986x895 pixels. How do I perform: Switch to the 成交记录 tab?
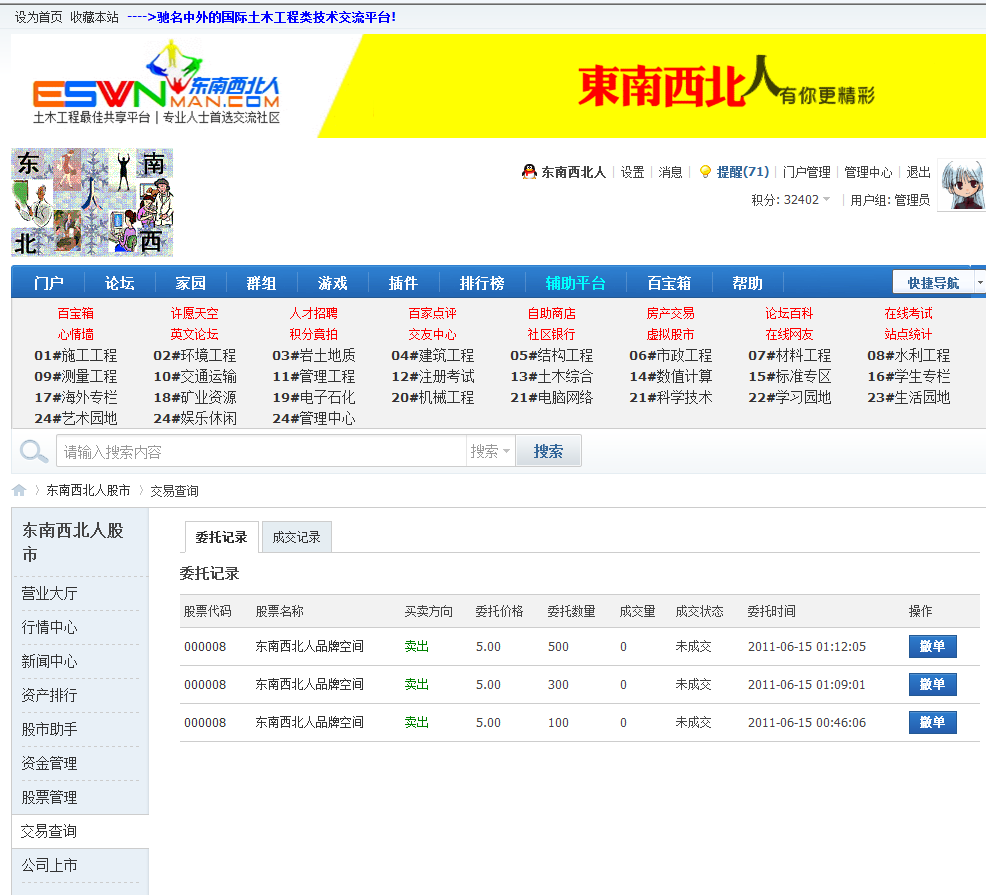[x=296, y=537]
